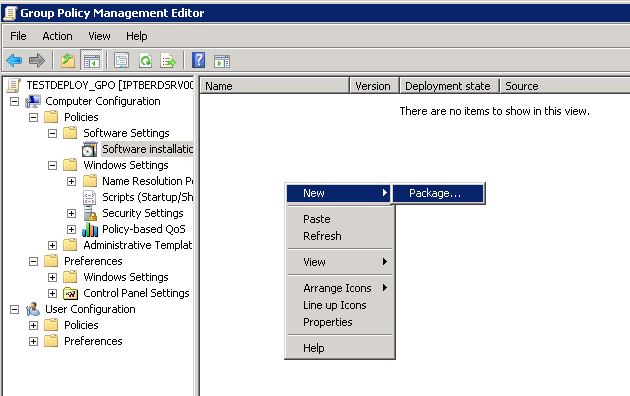Sort by the Version column header
The width and height of the screenshot is (630, 396).
[374, 86]
